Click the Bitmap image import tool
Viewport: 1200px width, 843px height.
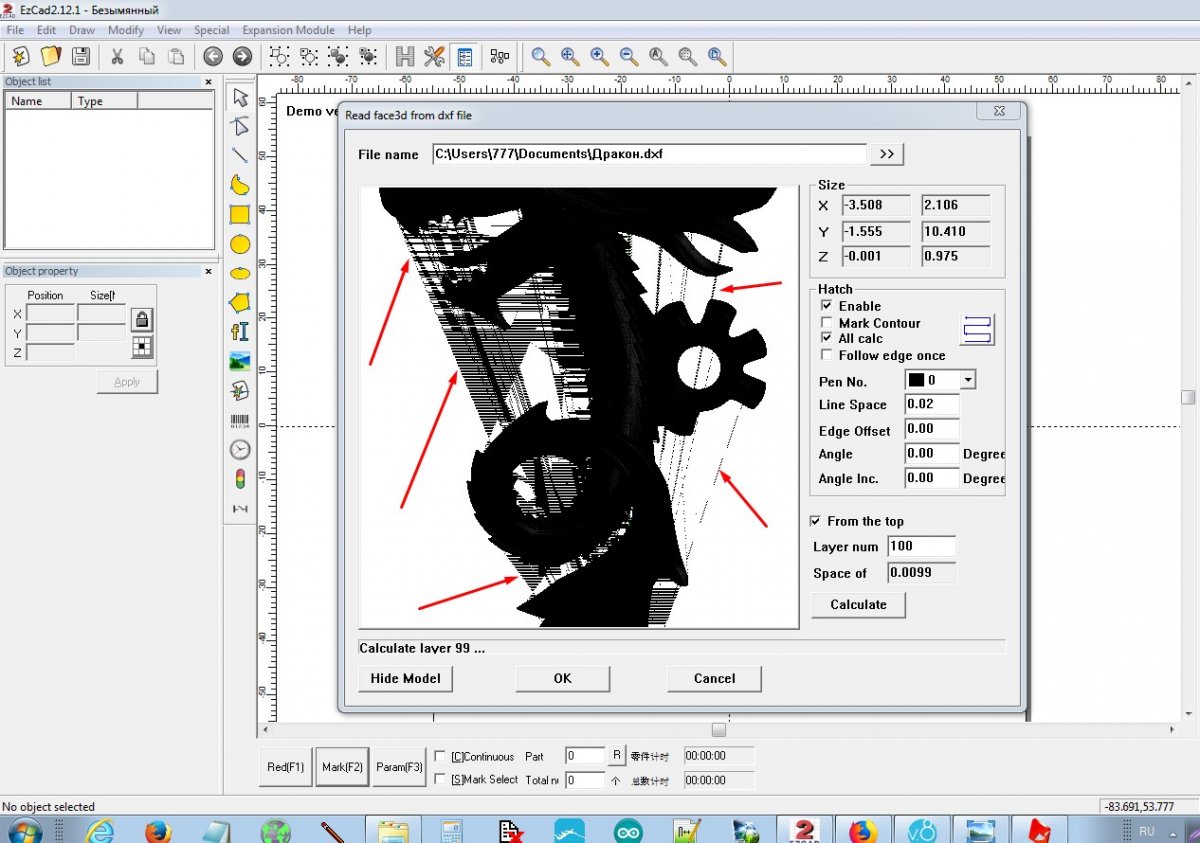pos(240,361)
